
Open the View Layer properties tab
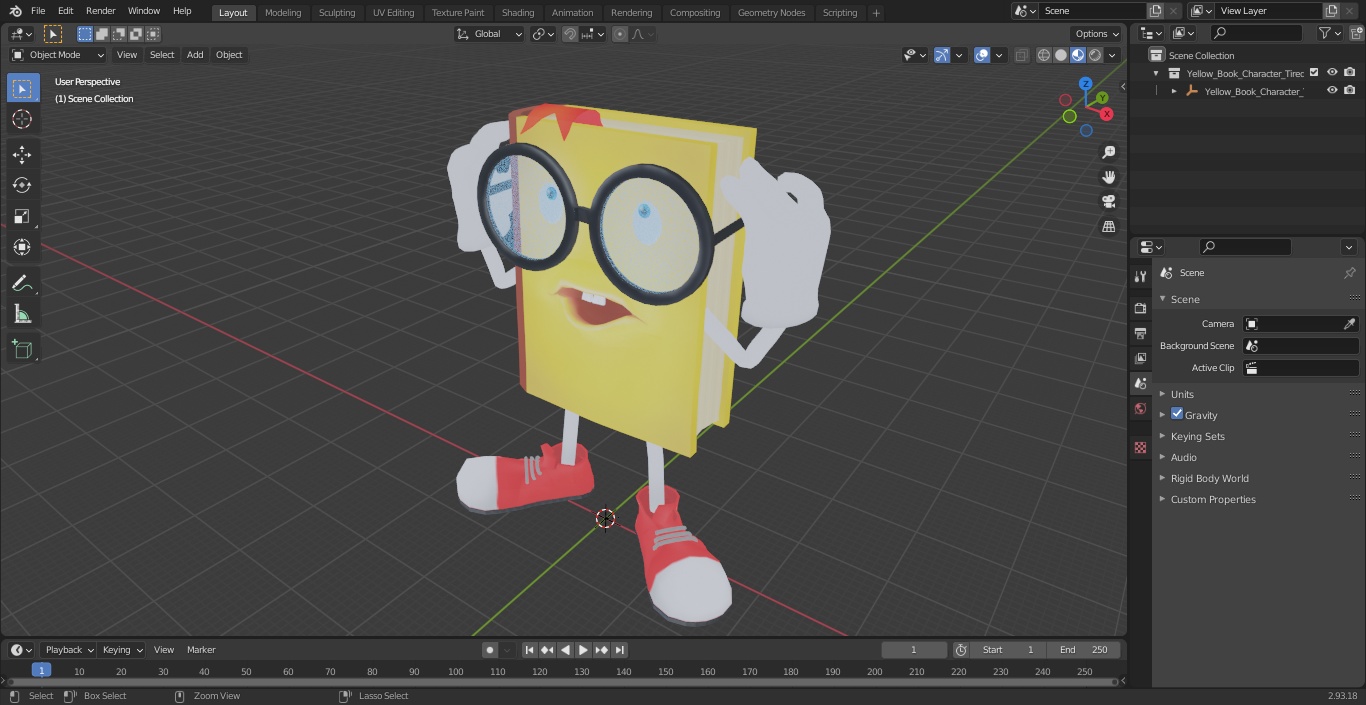click(x=1140, y=358)
